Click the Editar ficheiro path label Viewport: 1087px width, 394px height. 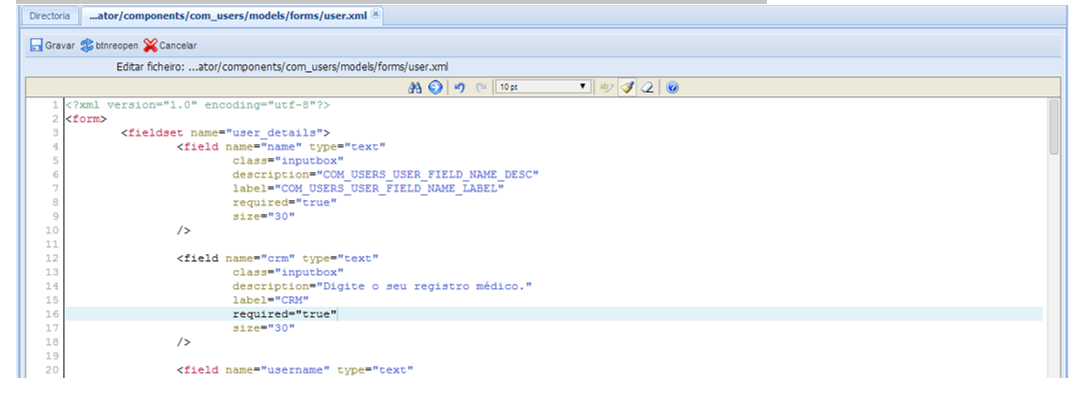[283, 67]
